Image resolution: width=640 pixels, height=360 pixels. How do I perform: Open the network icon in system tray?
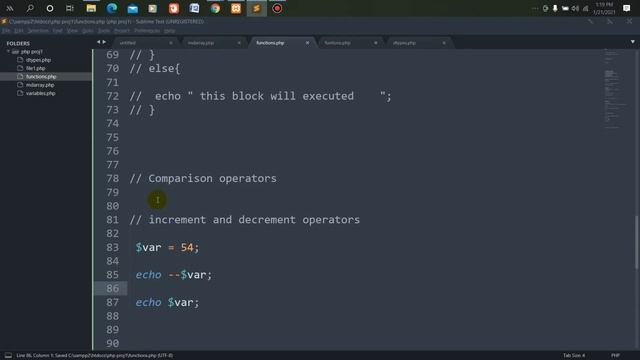pyautogui.click(x=585, y=8)
